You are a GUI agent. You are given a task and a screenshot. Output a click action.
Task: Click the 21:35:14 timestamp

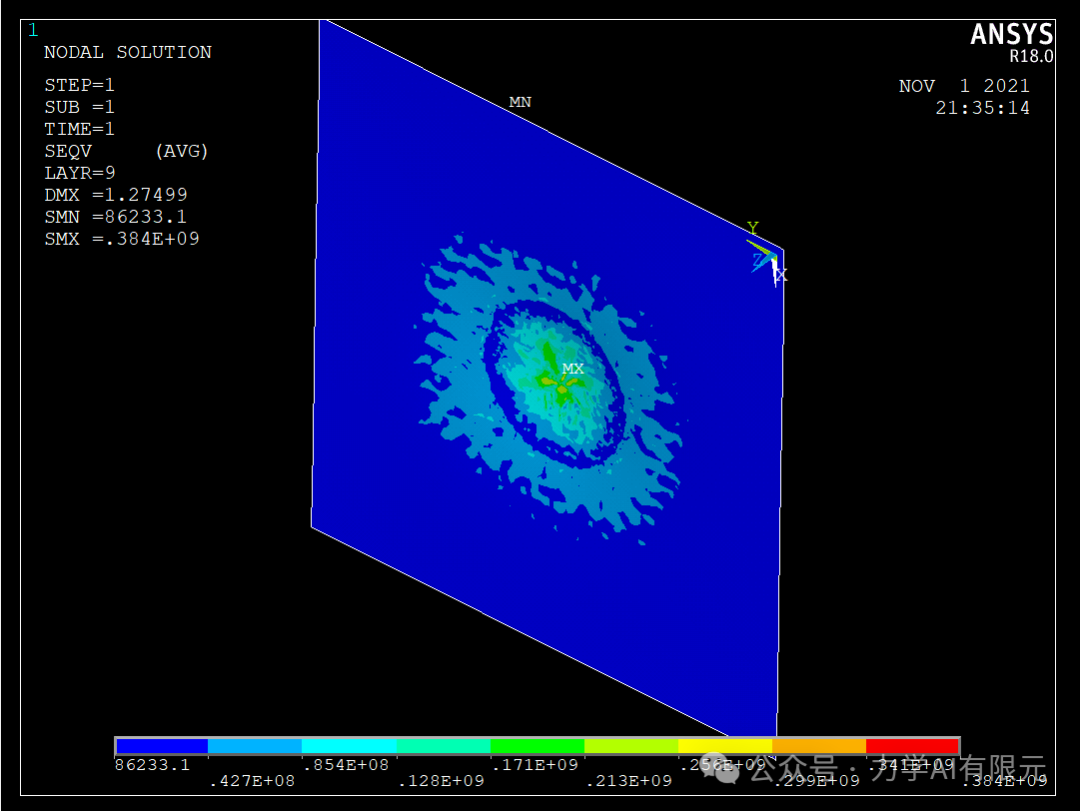(x=983, y=108)
